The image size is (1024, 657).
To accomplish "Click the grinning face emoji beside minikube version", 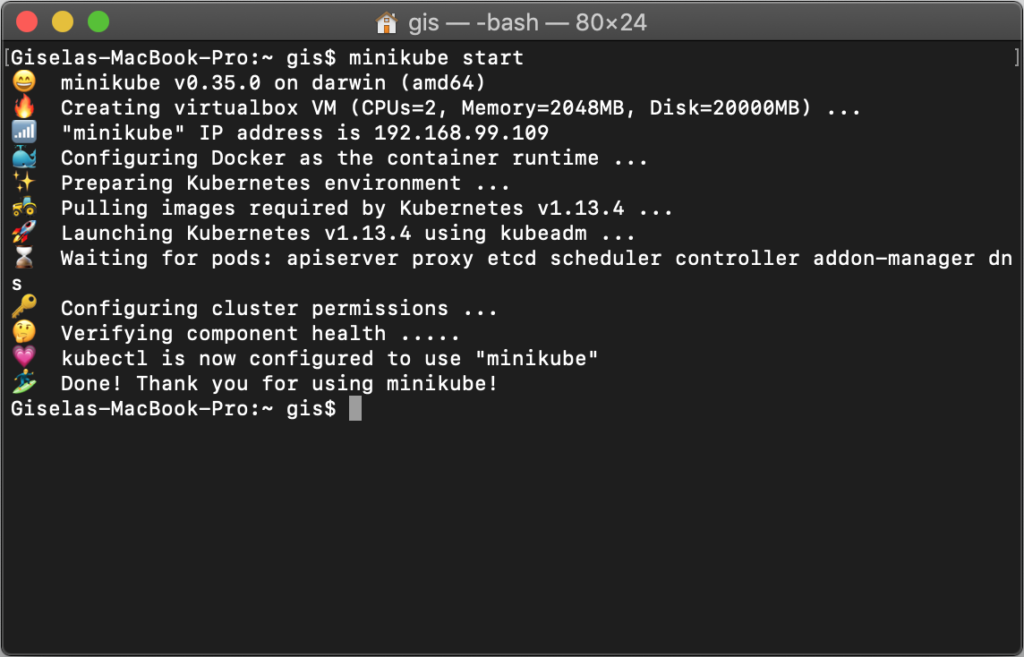I will [x=24, y=82].
